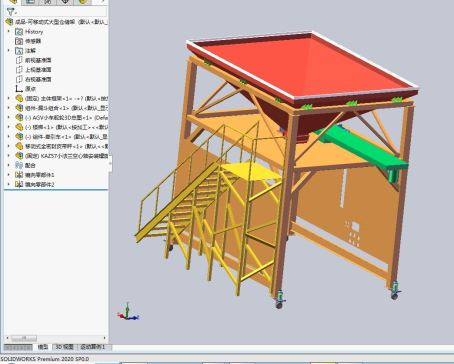Click the 镜向零部件1 mirror feature icon
Image resolution: width=454 pixels, height=364 pixels.
(x=19, y=175)
